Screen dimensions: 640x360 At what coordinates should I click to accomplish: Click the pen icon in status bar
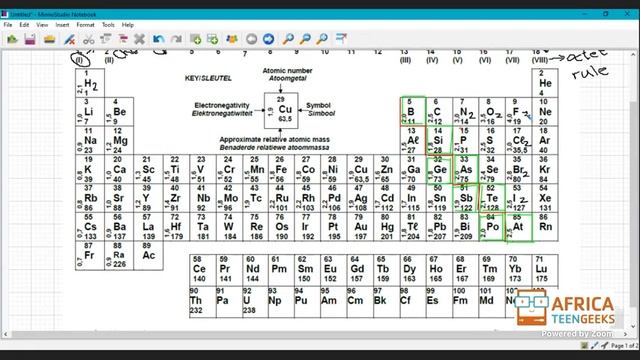[595, 346]
